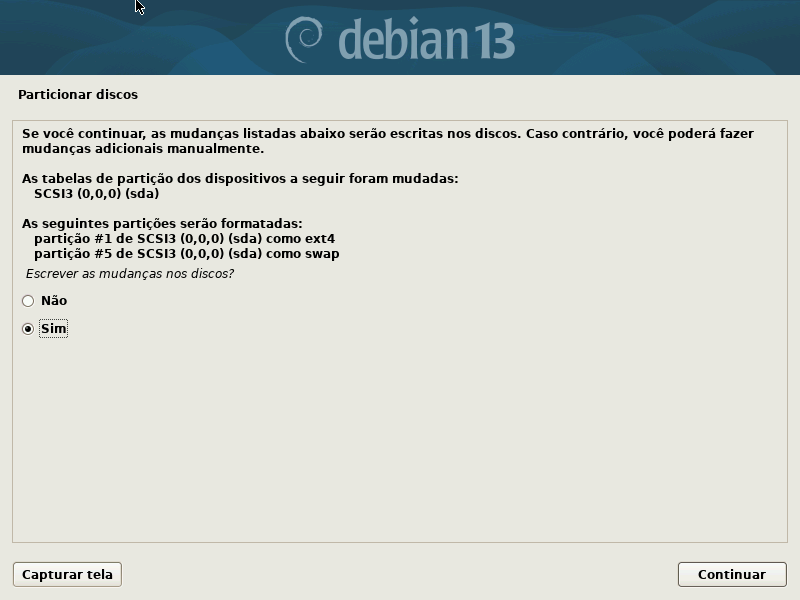Click the Escrever as mudanças nos discos question
Image resolution: width=800 pixels, height=600 pixels.
(x=130, y=274)
